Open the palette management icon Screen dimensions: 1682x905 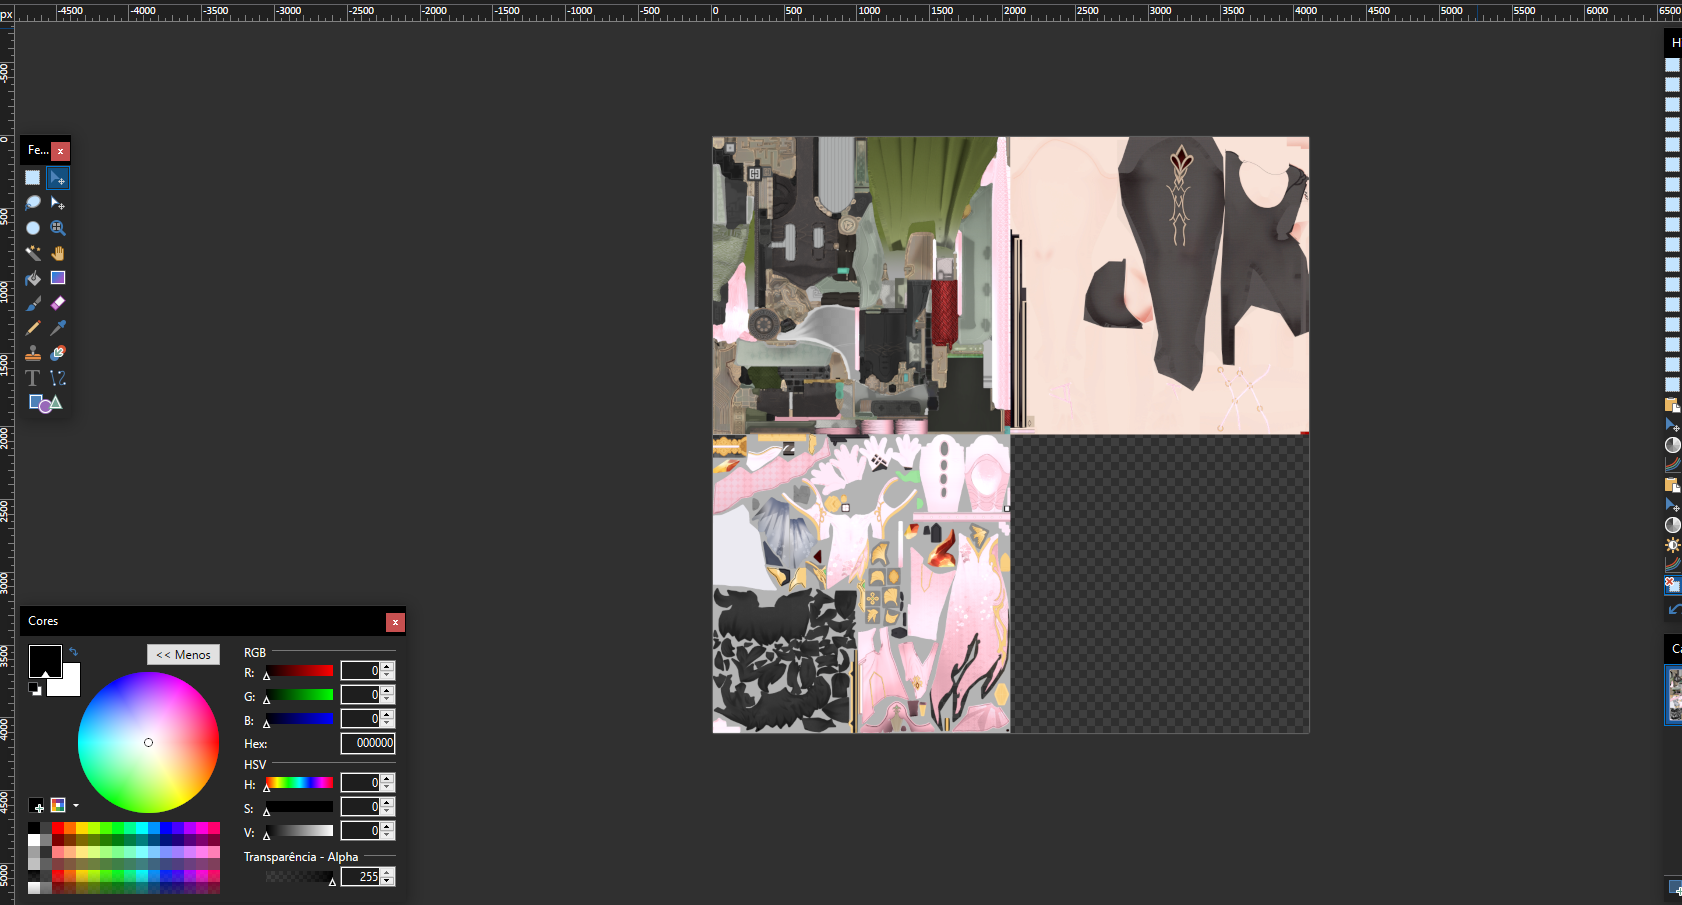point(58,806)
